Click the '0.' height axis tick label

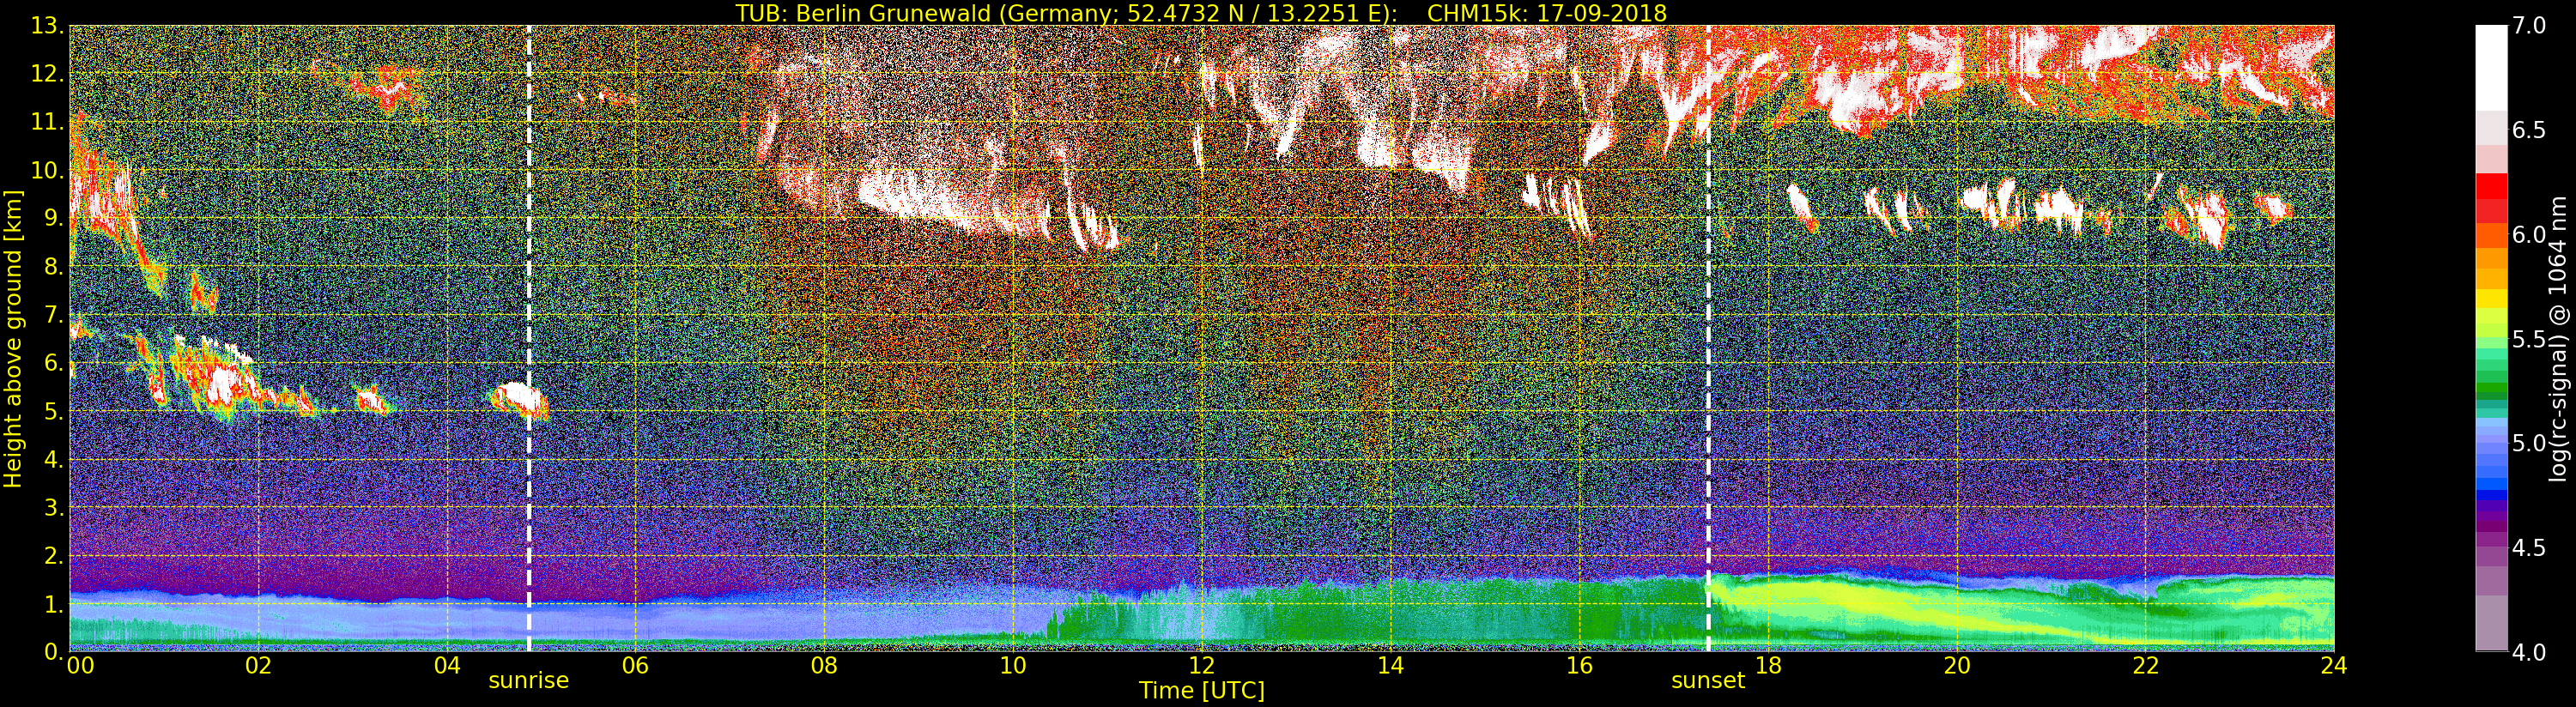54,651
